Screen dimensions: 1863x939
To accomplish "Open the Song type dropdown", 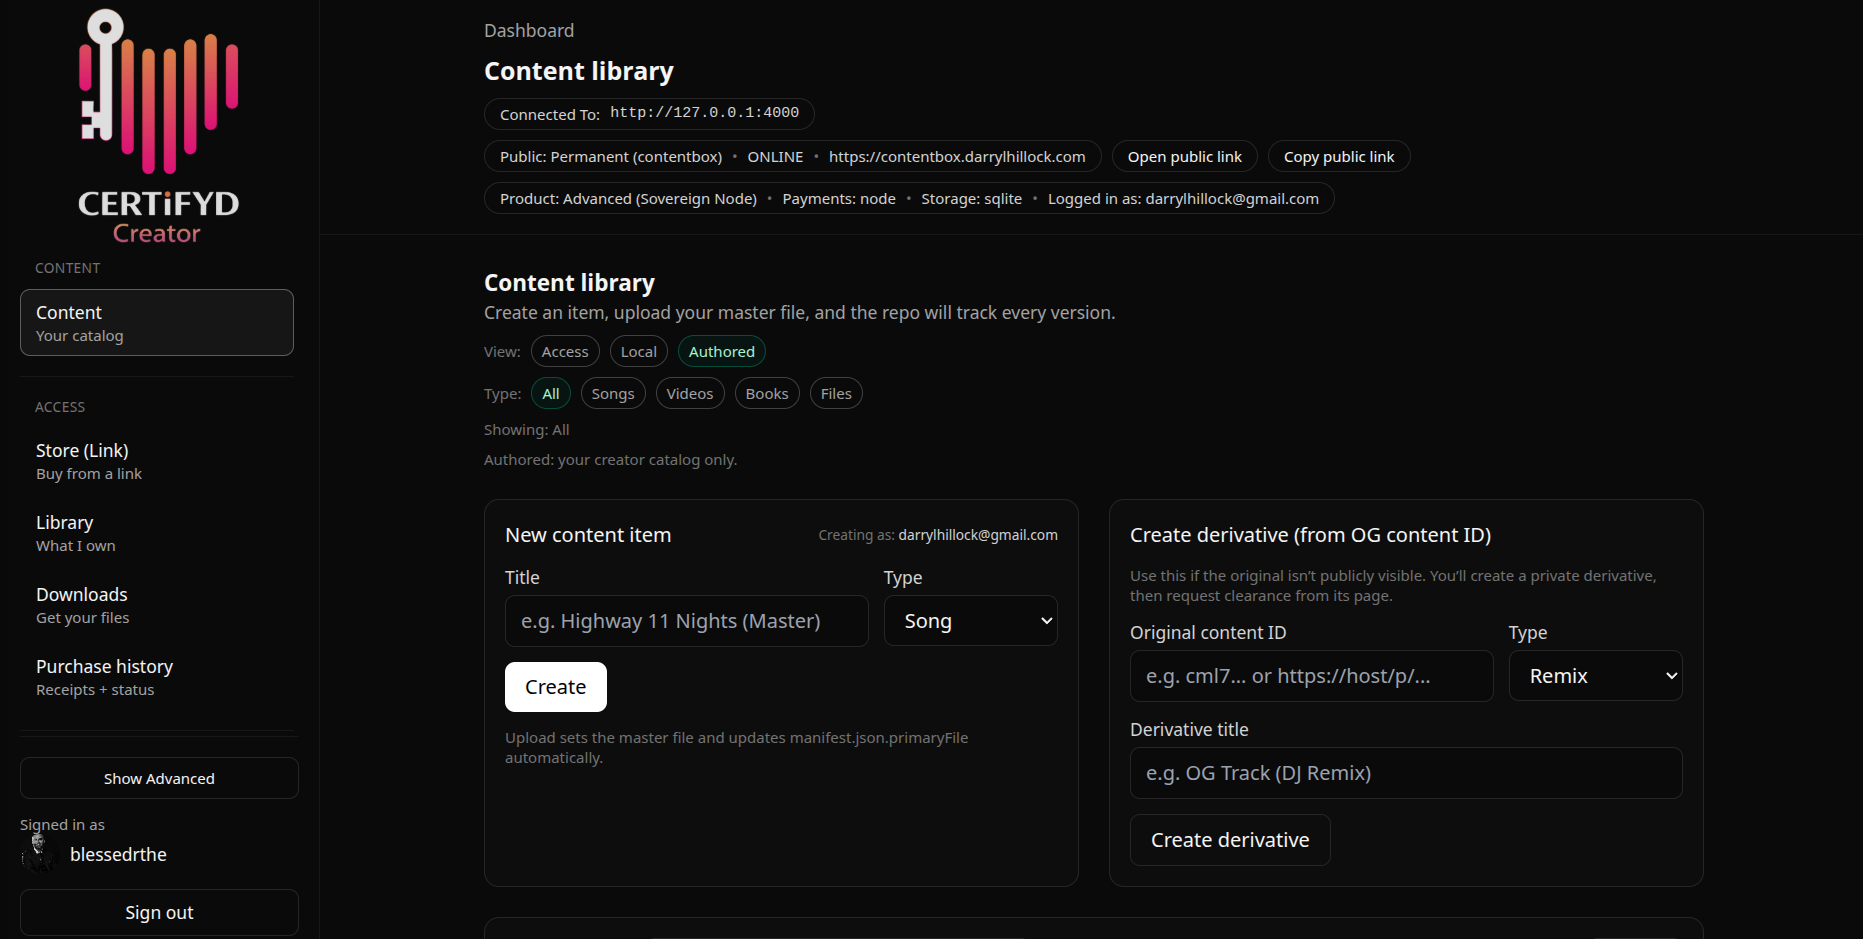I will click(x=969, y=620).
